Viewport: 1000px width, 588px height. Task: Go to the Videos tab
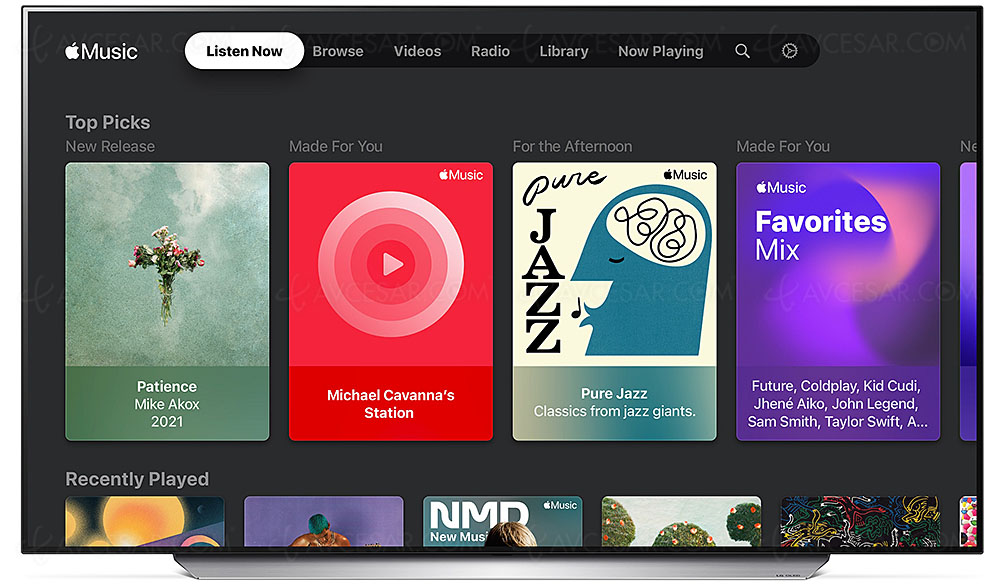417,51
